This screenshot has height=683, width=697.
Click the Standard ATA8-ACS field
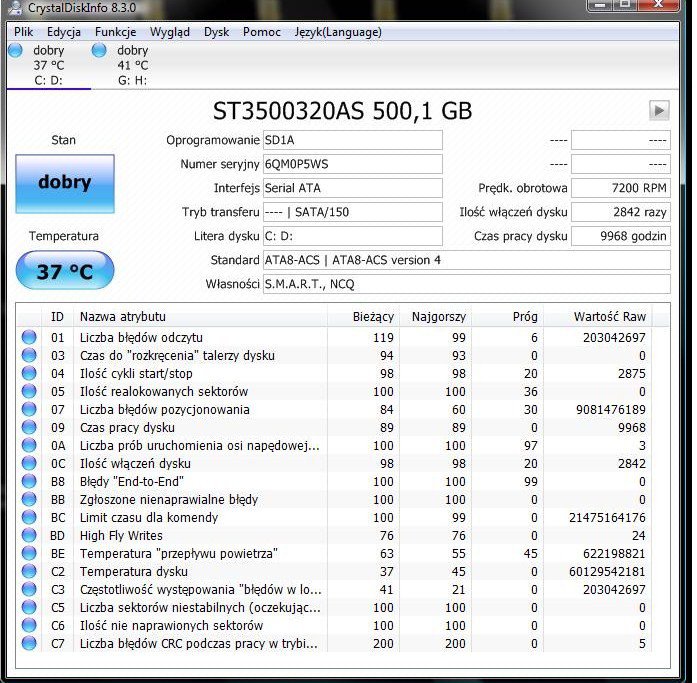click(467, 260)
